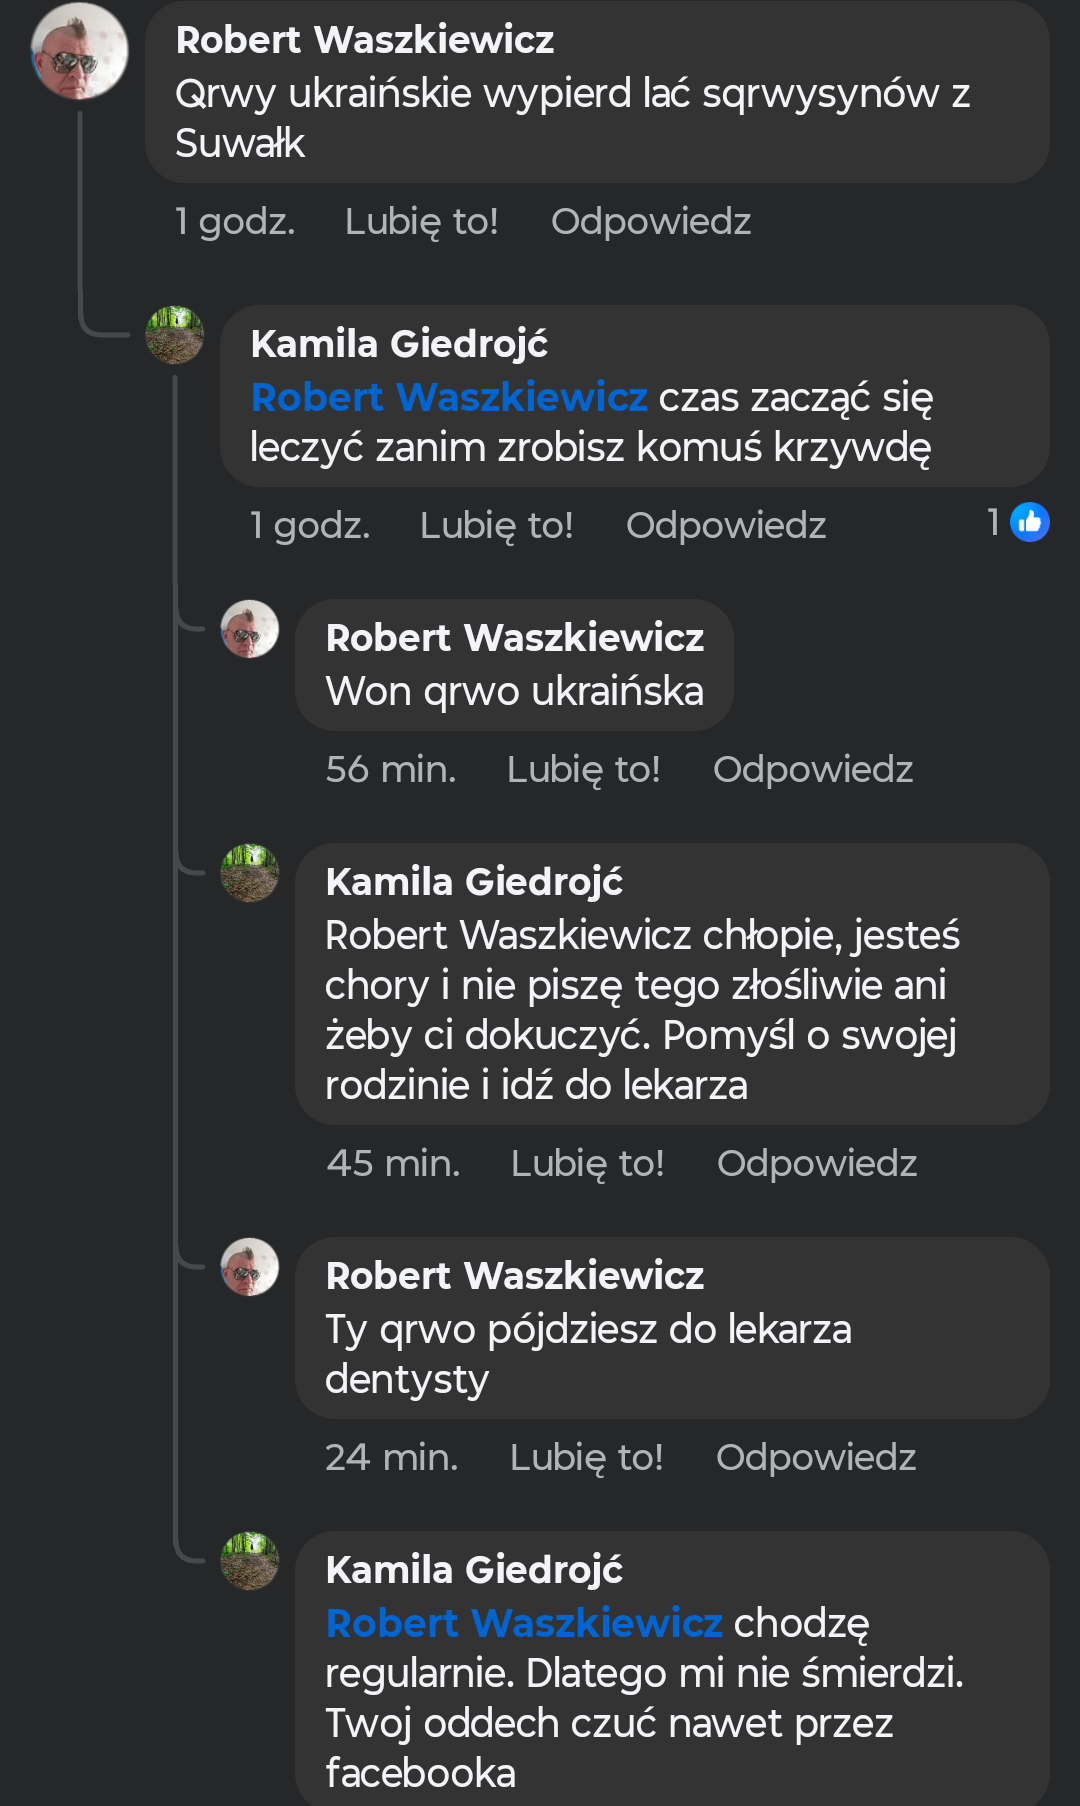Reply to the 'czas zacząć się leczyć' comment
This screenshot has width=1080, height=1806.
725,525
